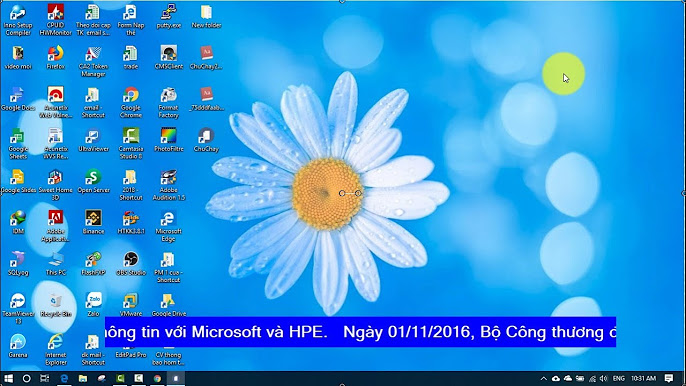
Task: Click the CMSClient desktop icon
Action: click(168, 58)
